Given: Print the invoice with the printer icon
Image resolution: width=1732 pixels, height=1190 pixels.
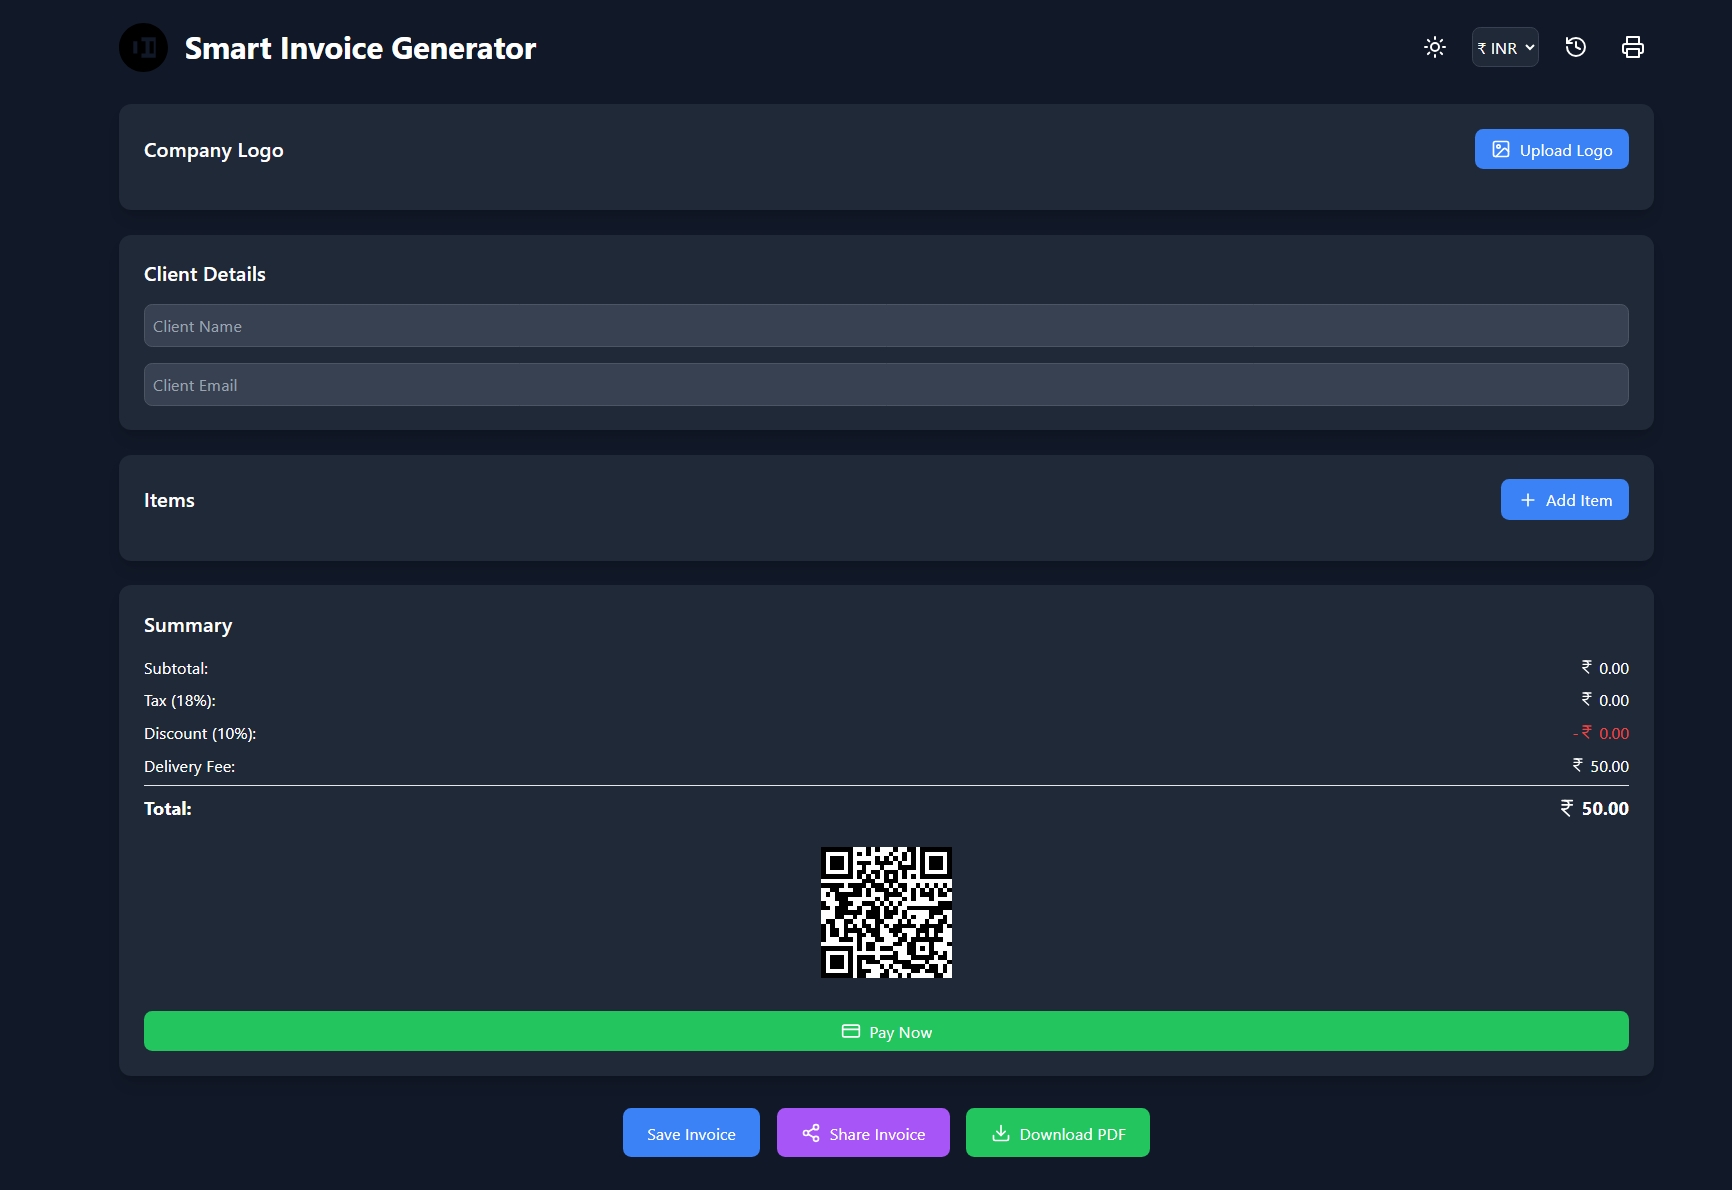Looking at the screenshot, I should [x=1633, y=47].
